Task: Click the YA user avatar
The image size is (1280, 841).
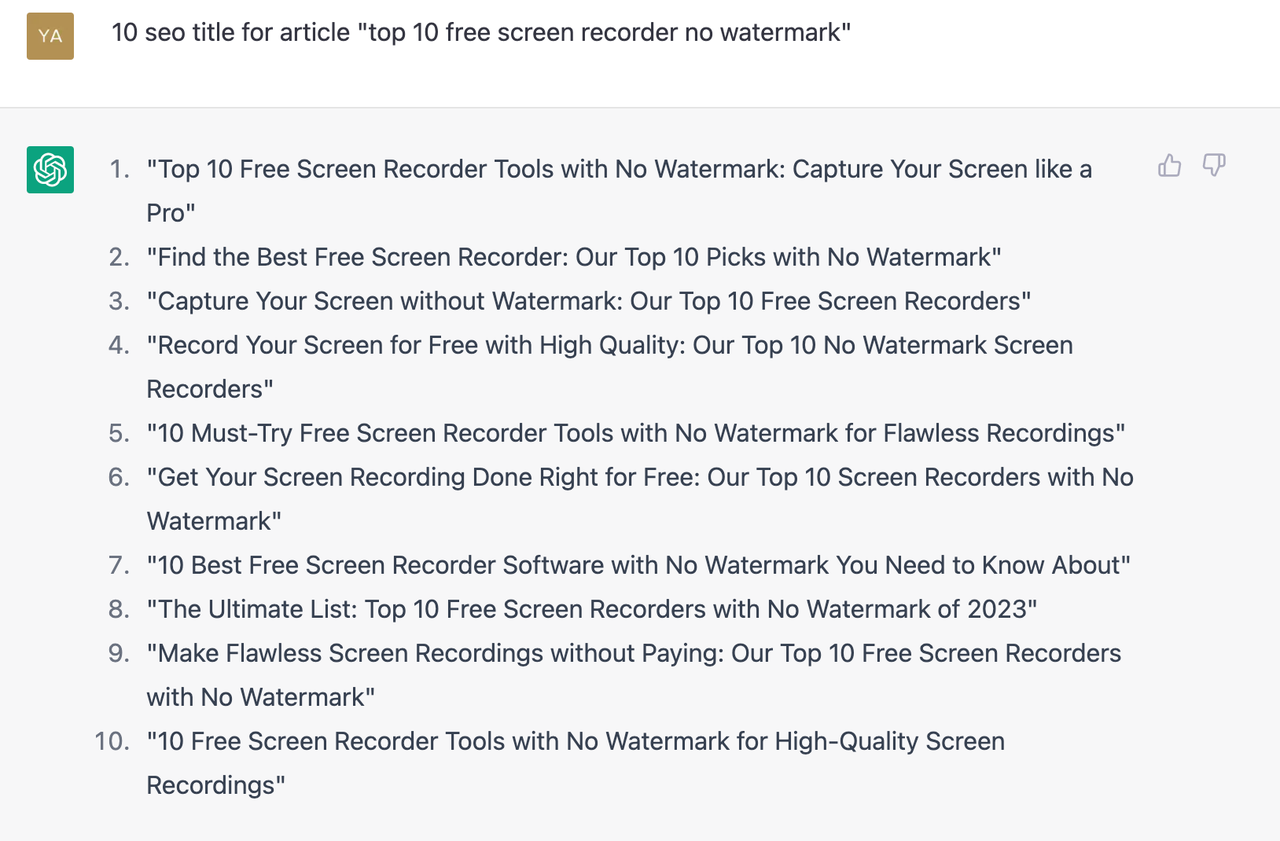Action: [50, 36]
